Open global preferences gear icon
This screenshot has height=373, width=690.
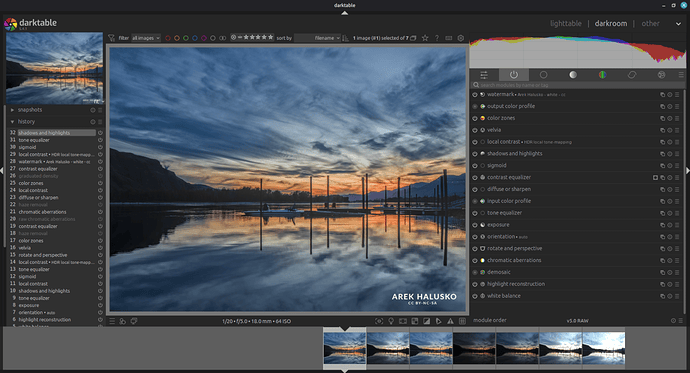pyautogui.click(x=461, y=38)
